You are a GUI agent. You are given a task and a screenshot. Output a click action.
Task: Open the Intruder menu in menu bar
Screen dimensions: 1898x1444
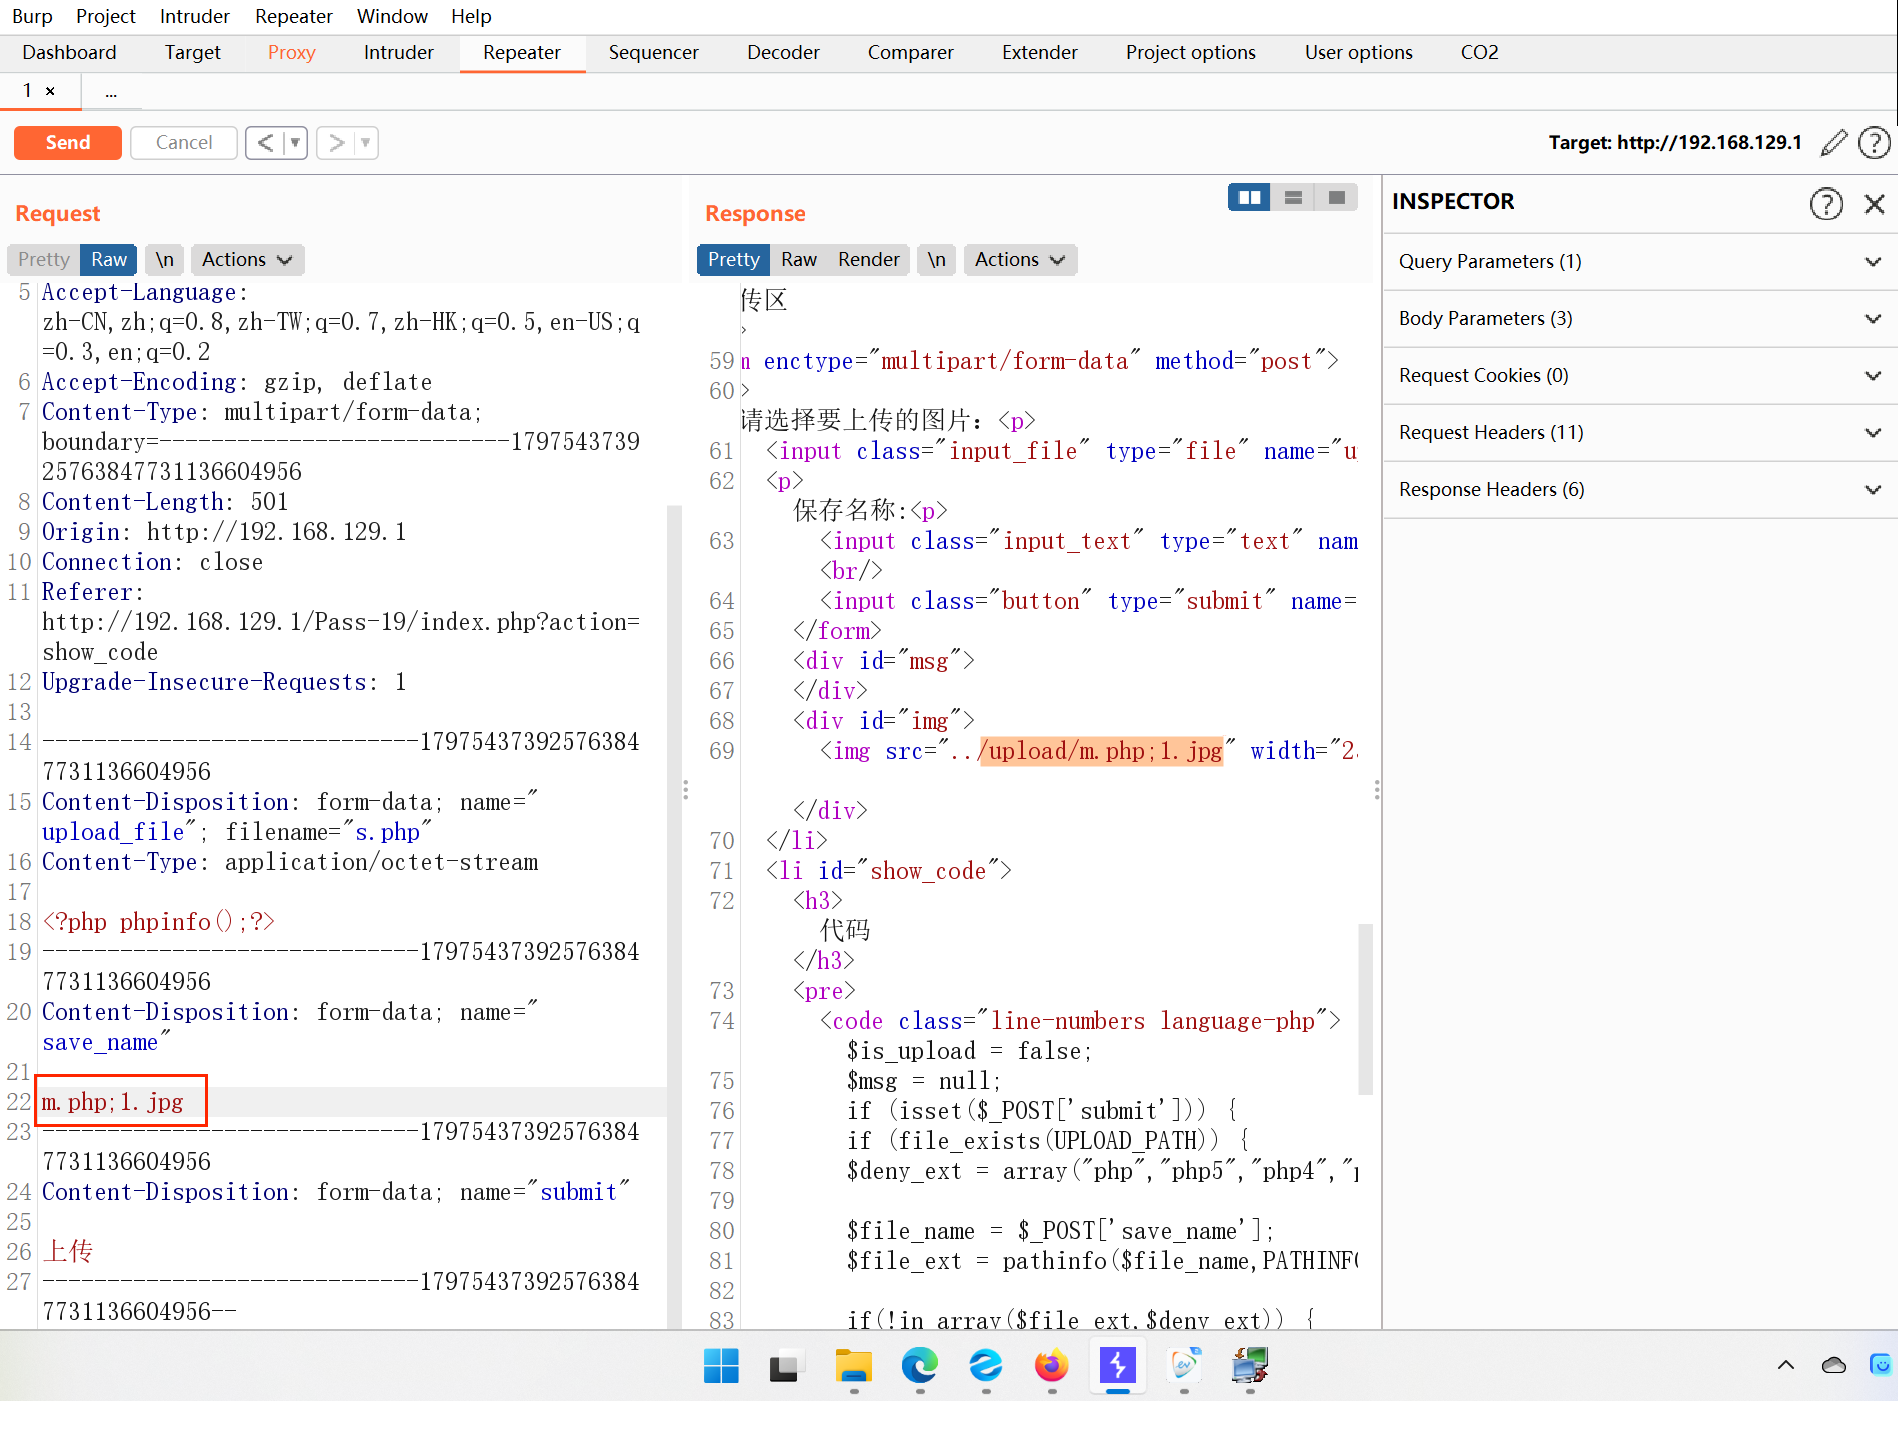195,17
